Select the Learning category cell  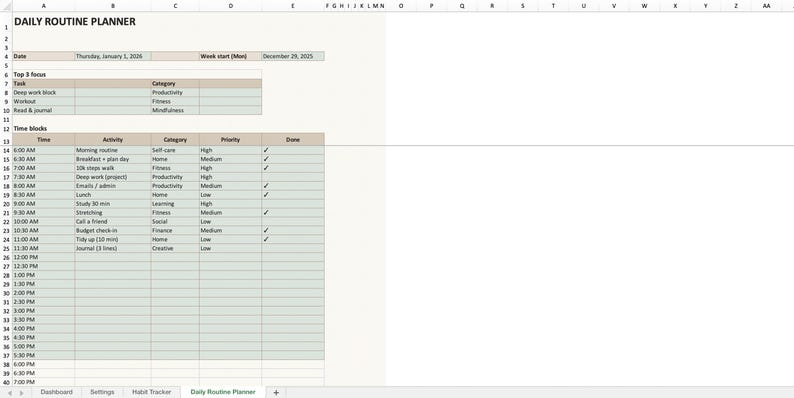175,204
